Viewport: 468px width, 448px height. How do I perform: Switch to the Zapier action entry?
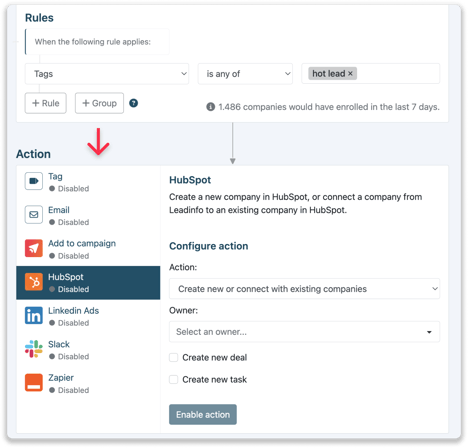point(88,383)
